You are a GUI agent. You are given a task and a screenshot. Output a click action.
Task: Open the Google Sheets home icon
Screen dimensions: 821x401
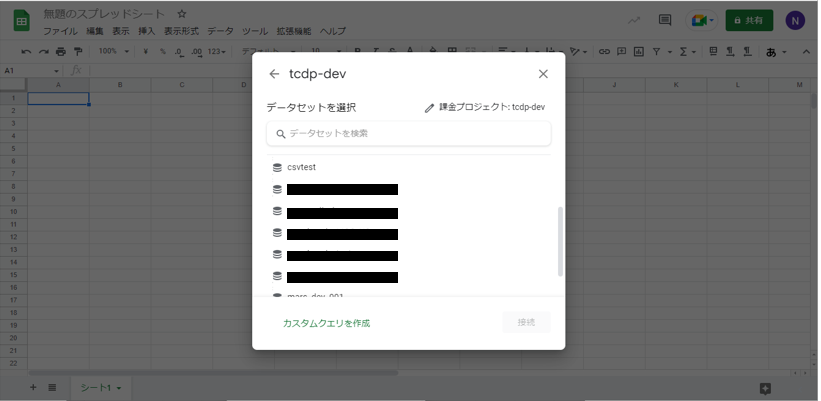(21, 21)
